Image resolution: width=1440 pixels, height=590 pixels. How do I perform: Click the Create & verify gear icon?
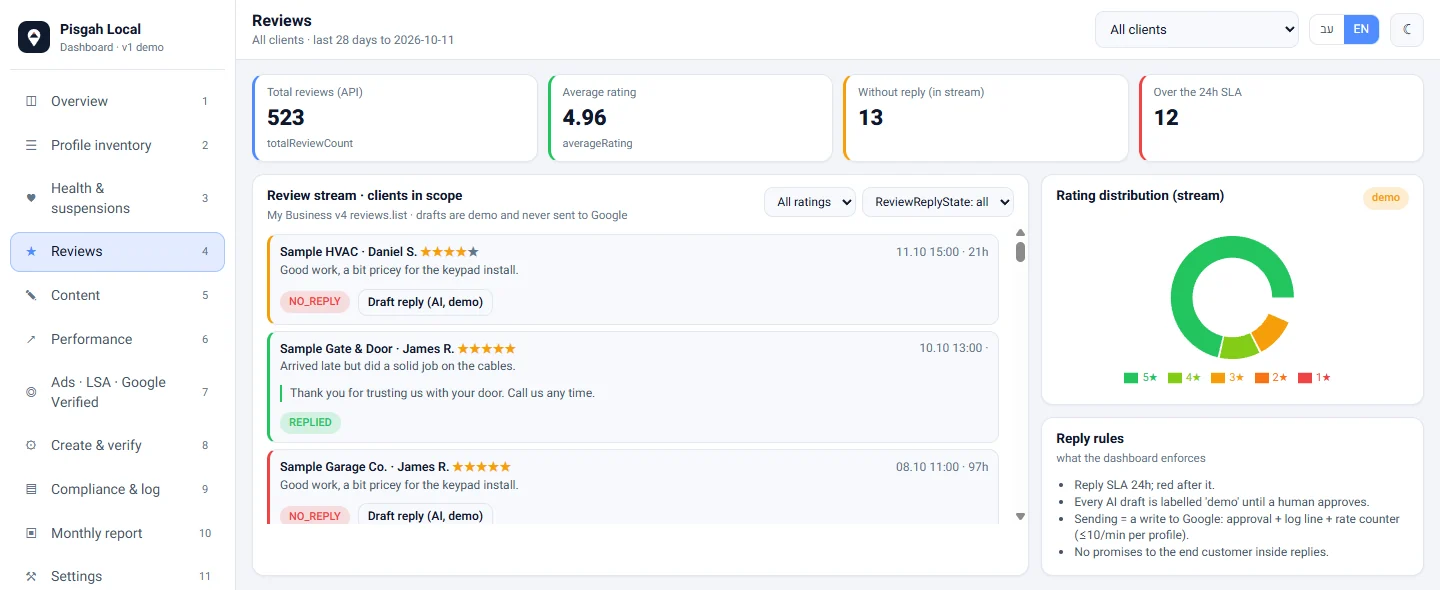coord(31,445)
